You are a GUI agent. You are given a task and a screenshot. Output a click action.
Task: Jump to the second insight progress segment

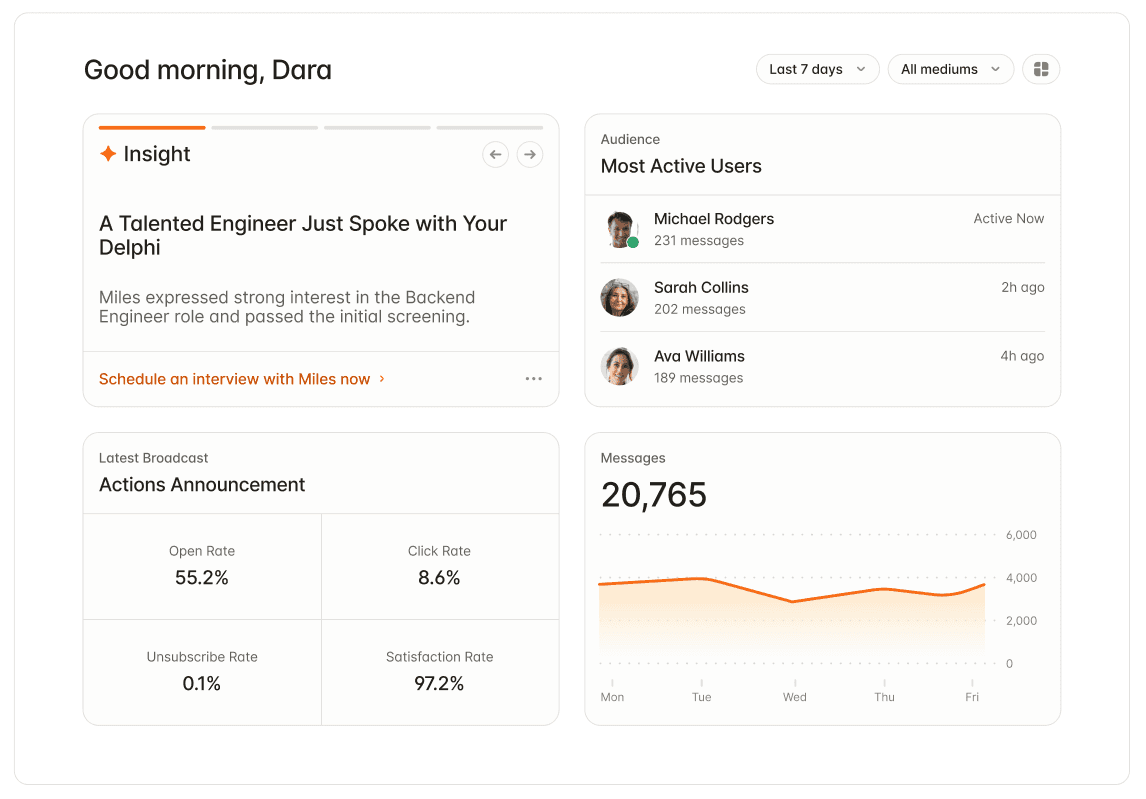coord(265,128)
